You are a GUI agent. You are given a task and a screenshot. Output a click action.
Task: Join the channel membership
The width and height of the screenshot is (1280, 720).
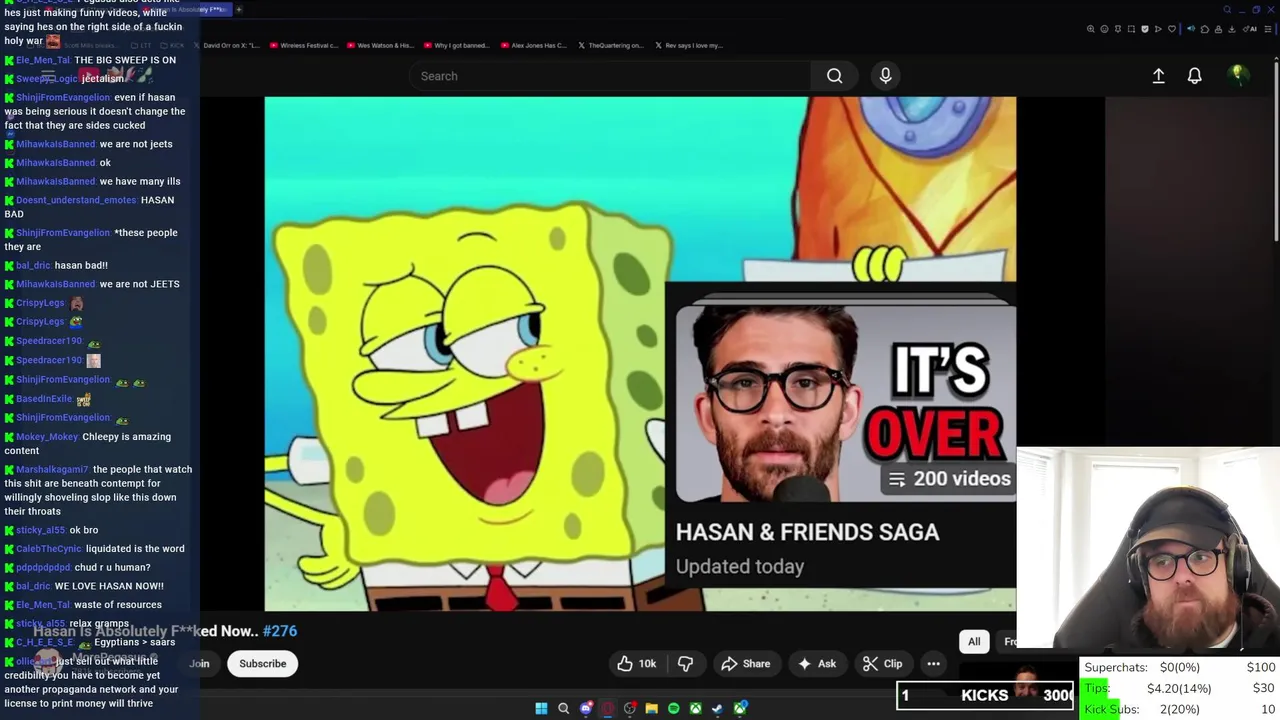pos(200,664)
